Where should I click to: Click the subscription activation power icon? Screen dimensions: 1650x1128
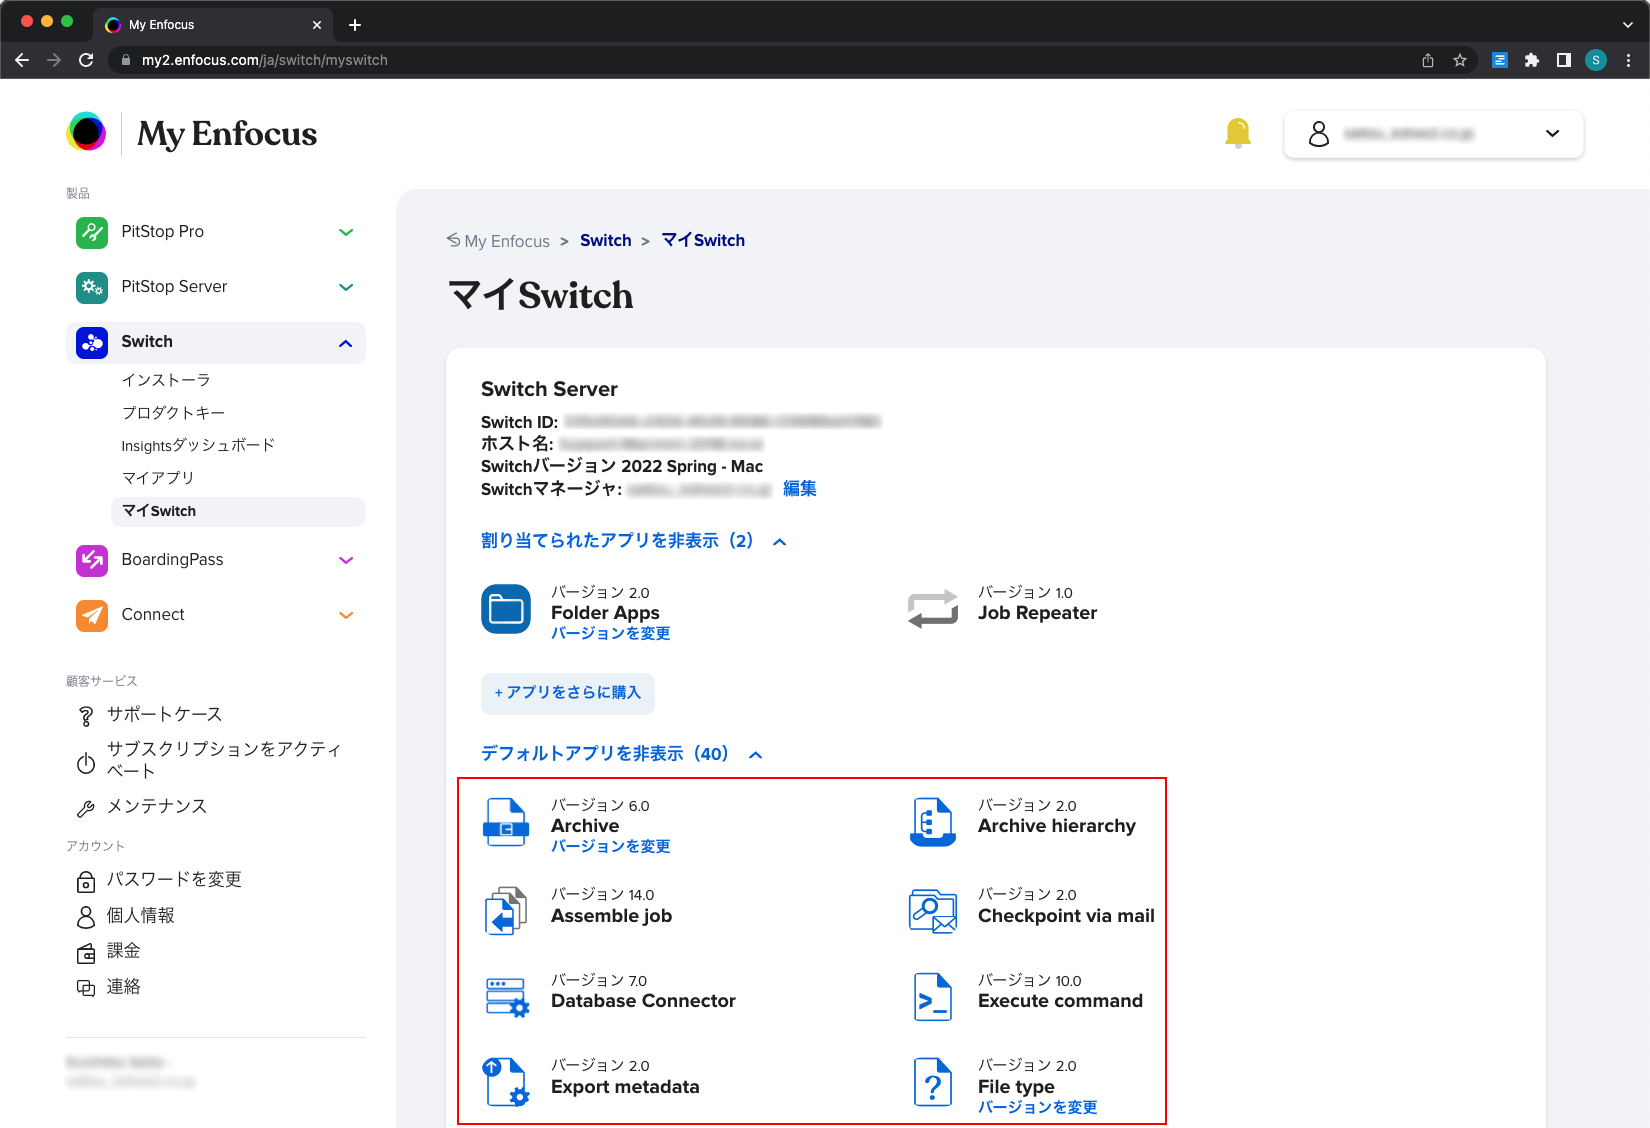pyautogui.click(x=86, y=763)
